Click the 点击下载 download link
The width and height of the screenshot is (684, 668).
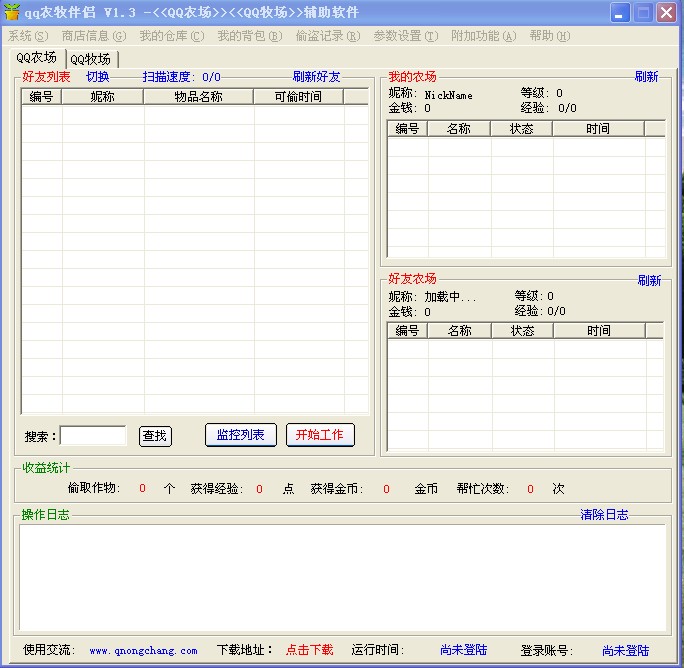[x=310, y=650]
